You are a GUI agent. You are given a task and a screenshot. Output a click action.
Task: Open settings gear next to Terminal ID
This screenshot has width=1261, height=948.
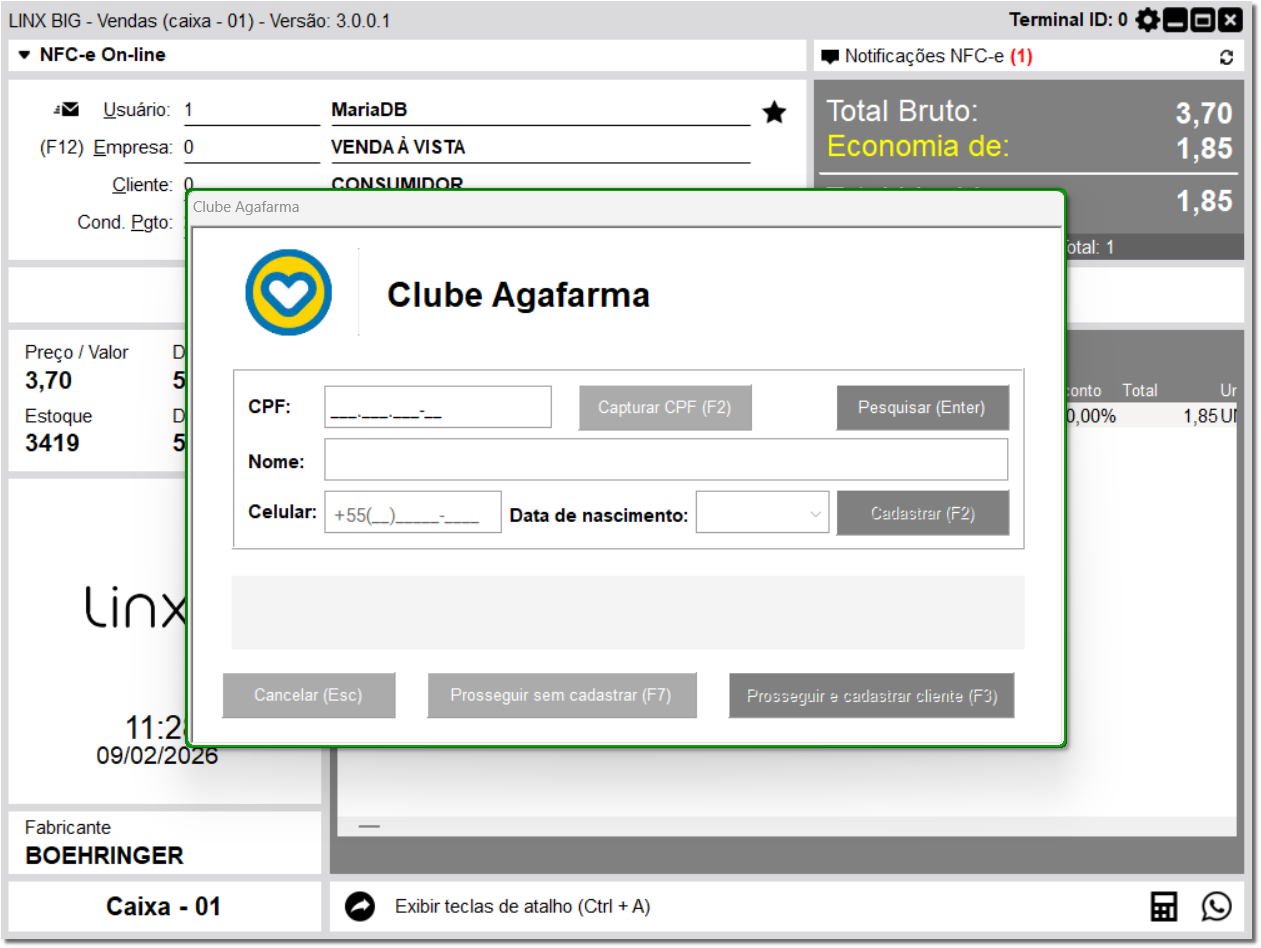tap(1147, 20)
